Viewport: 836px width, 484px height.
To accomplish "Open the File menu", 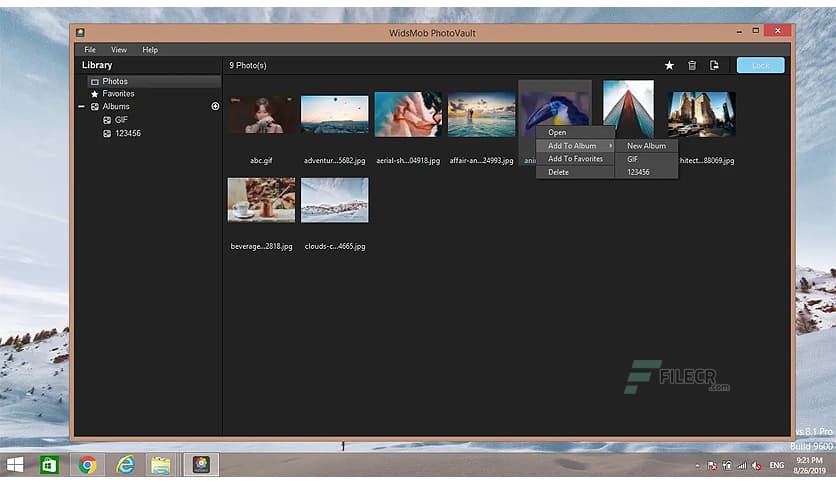I will 90,50.
